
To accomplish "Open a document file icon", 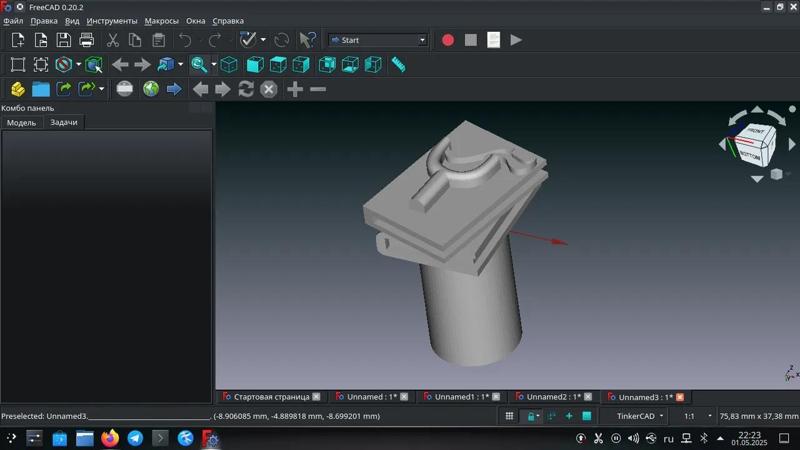I will click(41, 40).
